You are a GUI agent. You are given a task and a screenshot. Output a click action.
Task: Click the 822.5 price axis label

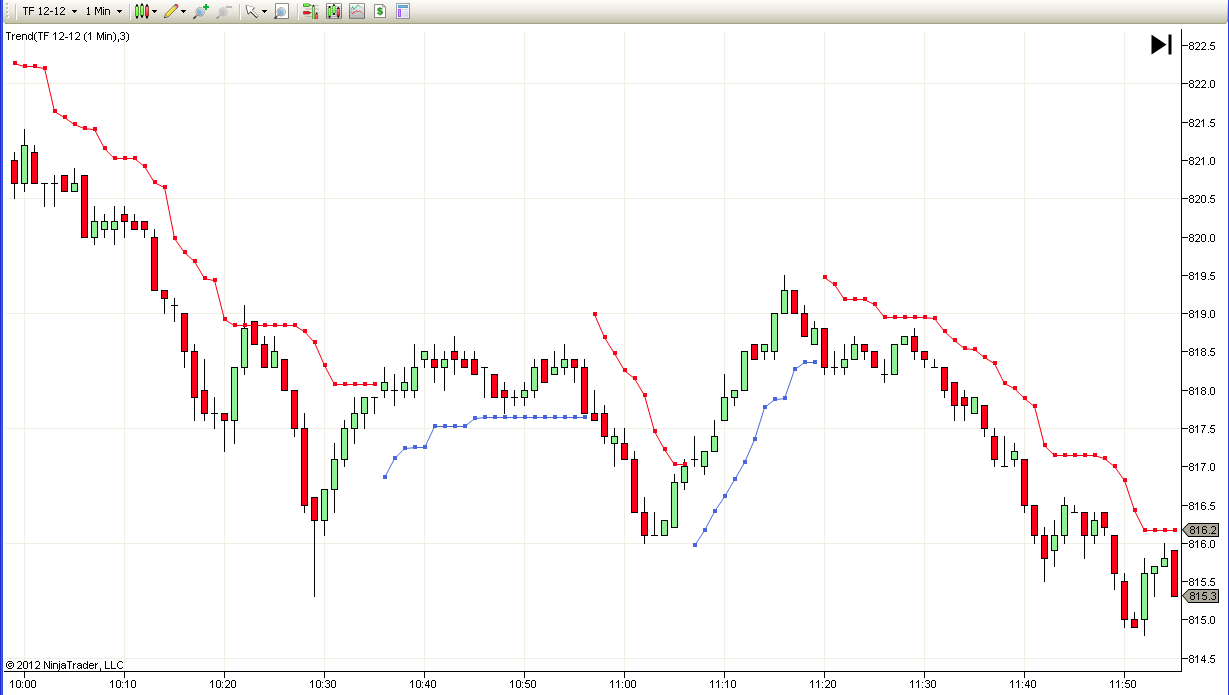point(1200,46)
